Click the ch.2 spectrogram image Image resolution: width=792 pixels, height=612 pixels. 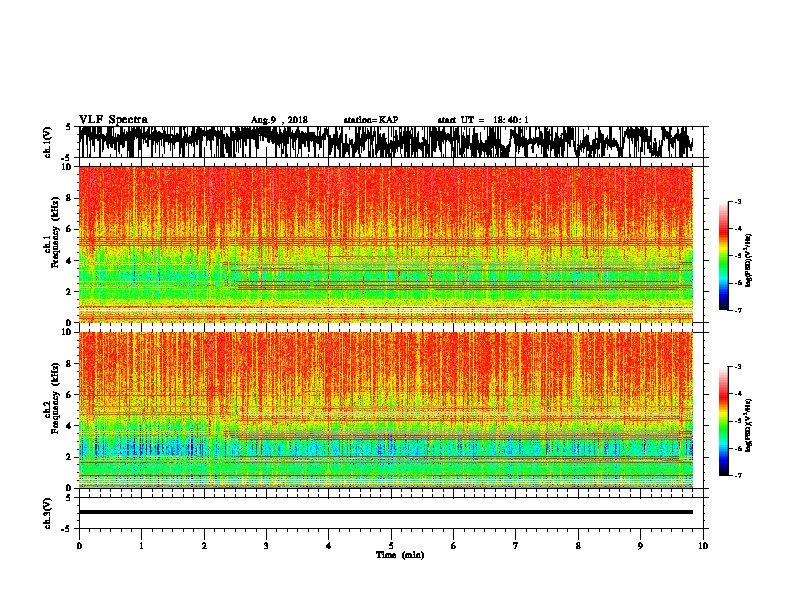(x=386, y=410)
